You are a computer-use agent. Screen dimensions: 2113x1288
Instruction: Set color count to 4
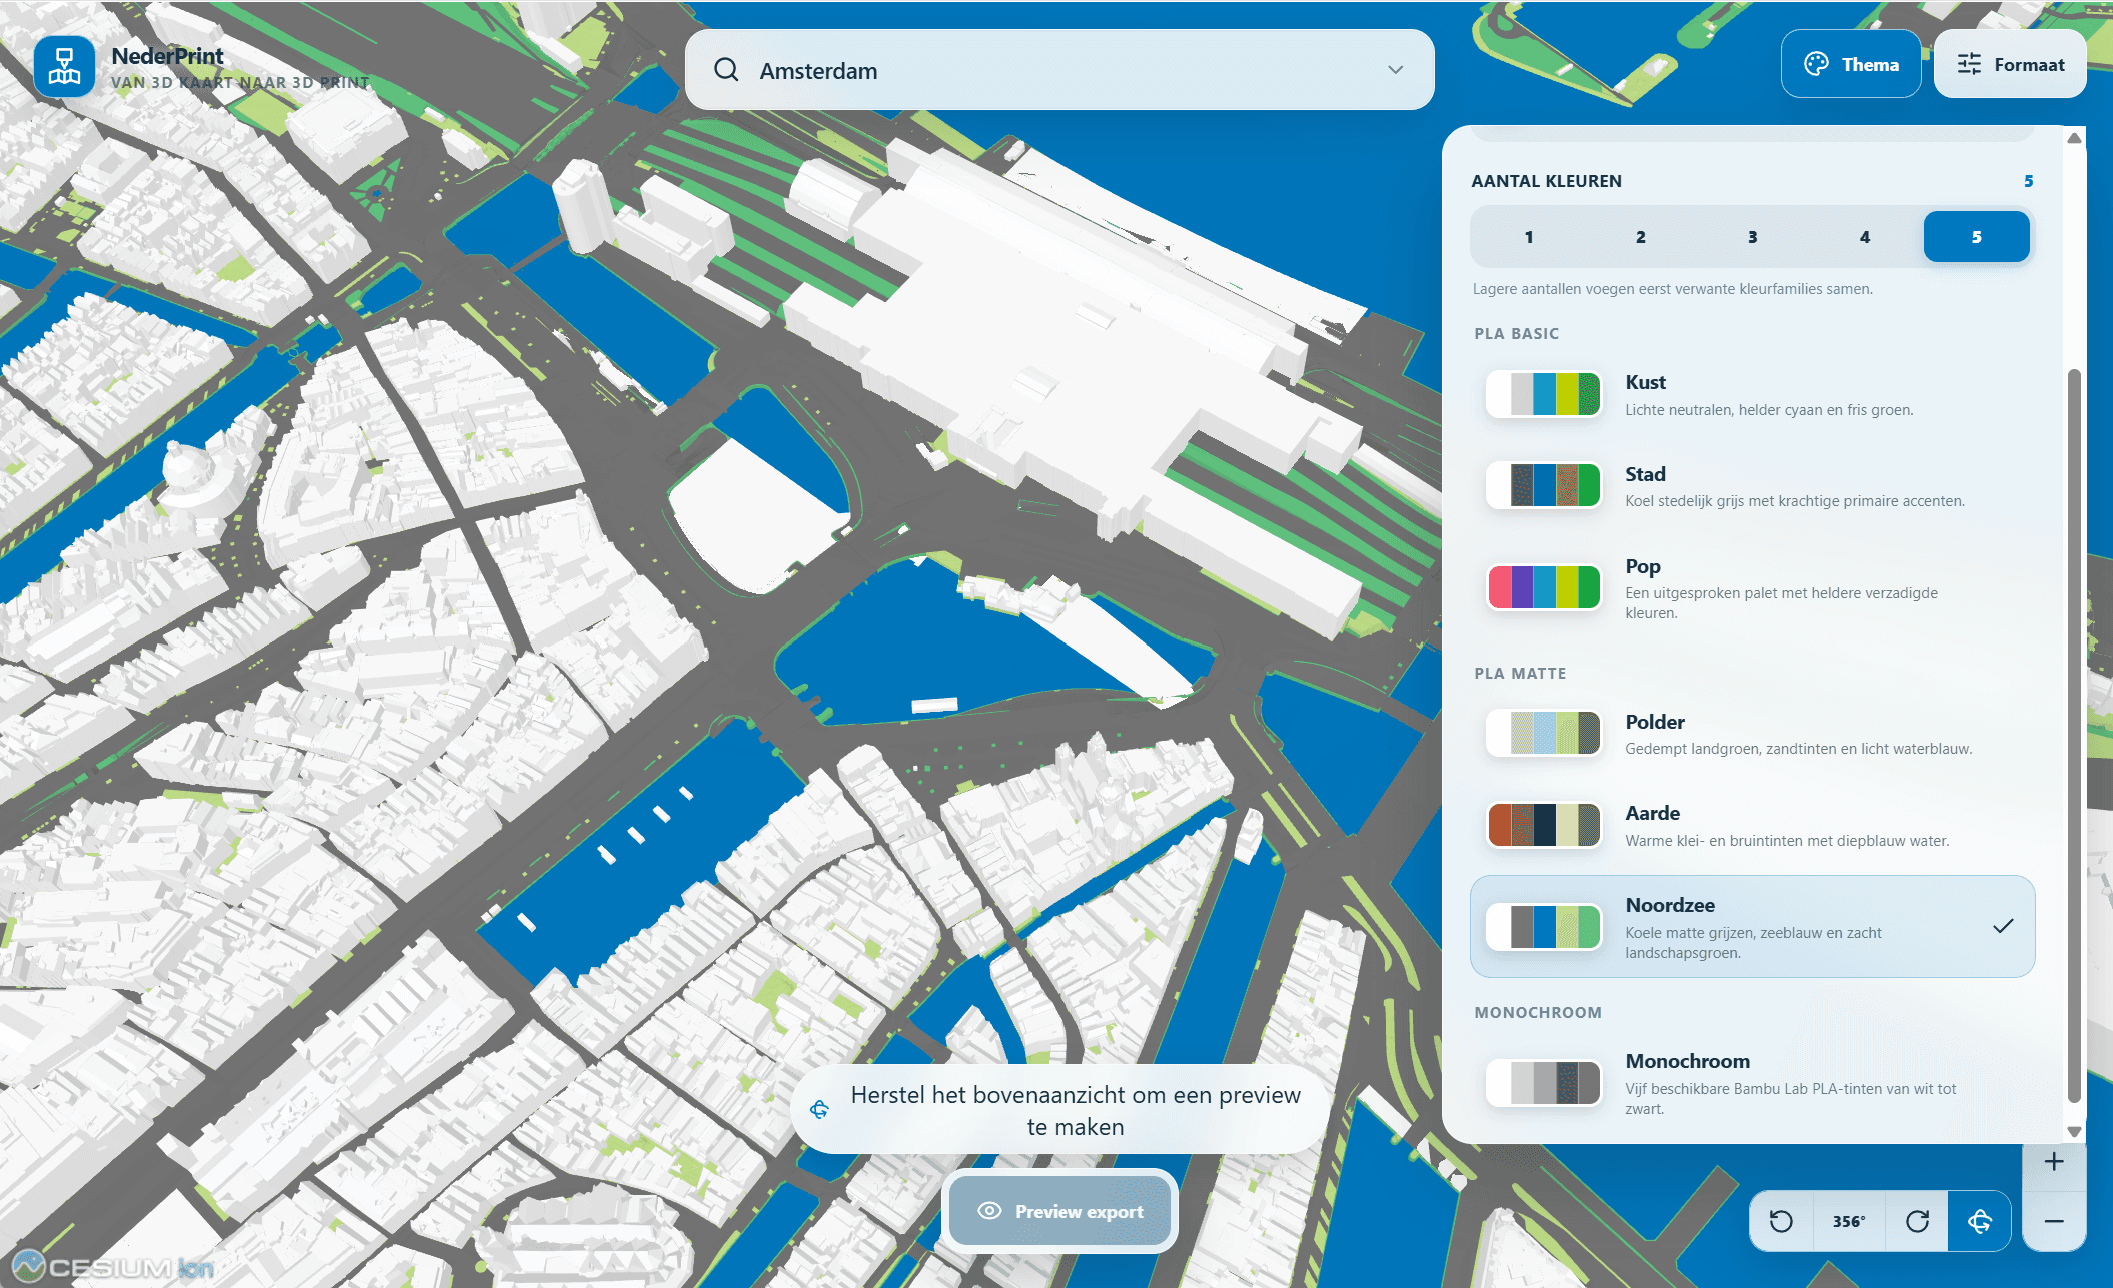1864,237
